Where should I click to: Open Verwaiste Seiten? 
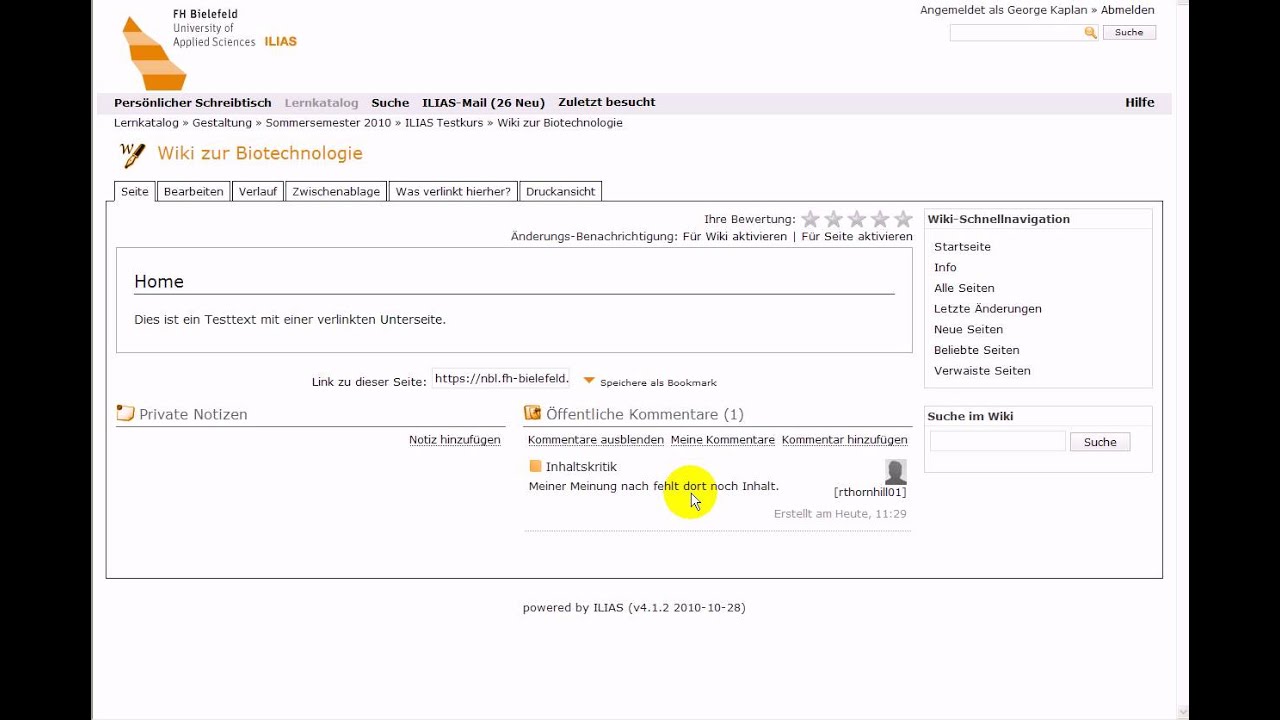982,371
